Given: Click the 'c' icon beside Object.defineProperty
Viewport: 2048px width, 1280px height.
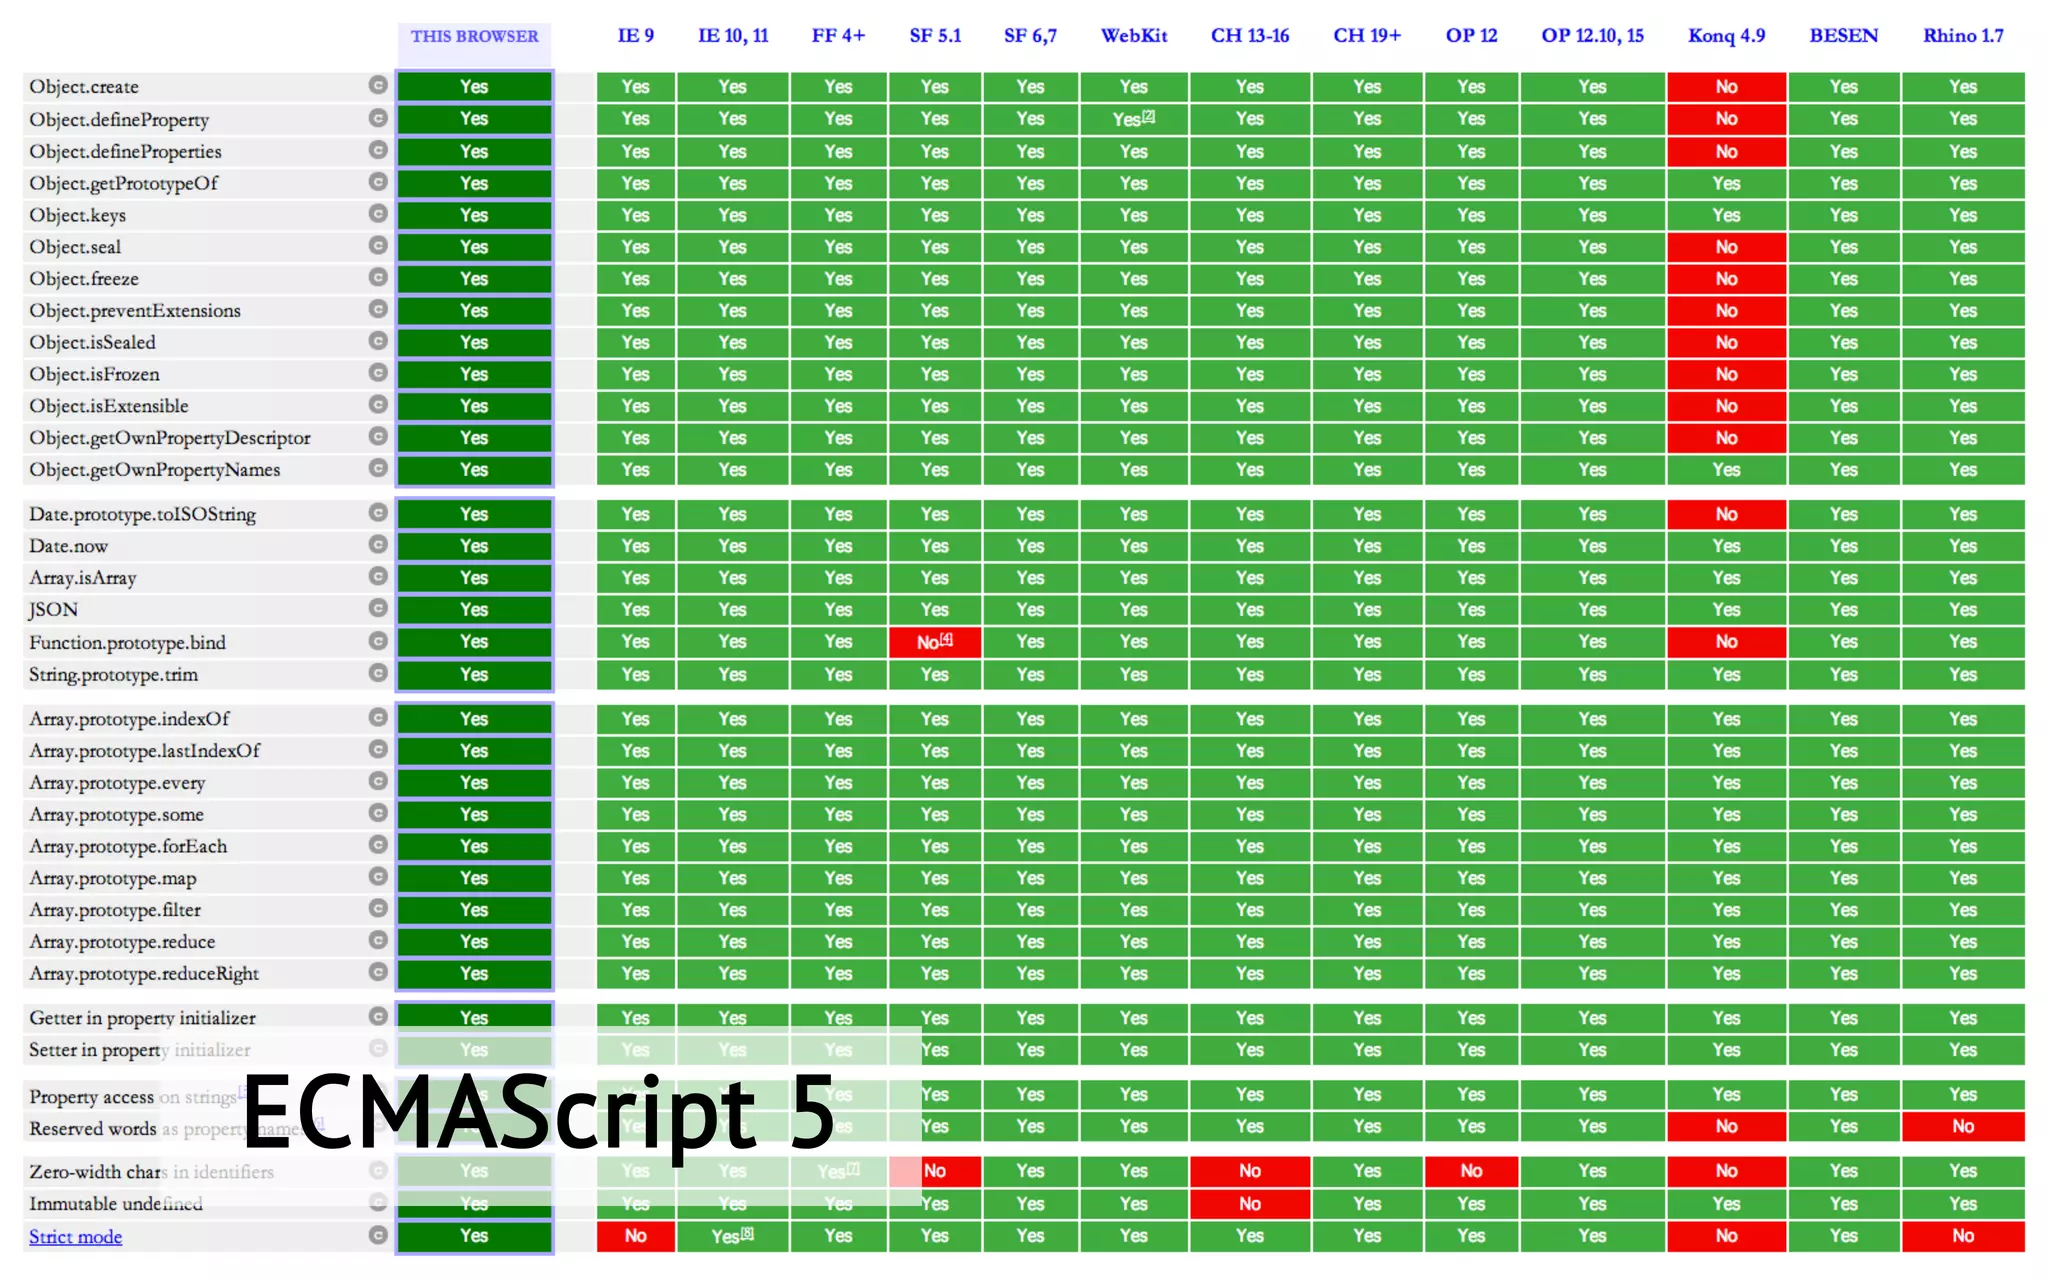Looking at the screenshot, I should tap(378, 118).
